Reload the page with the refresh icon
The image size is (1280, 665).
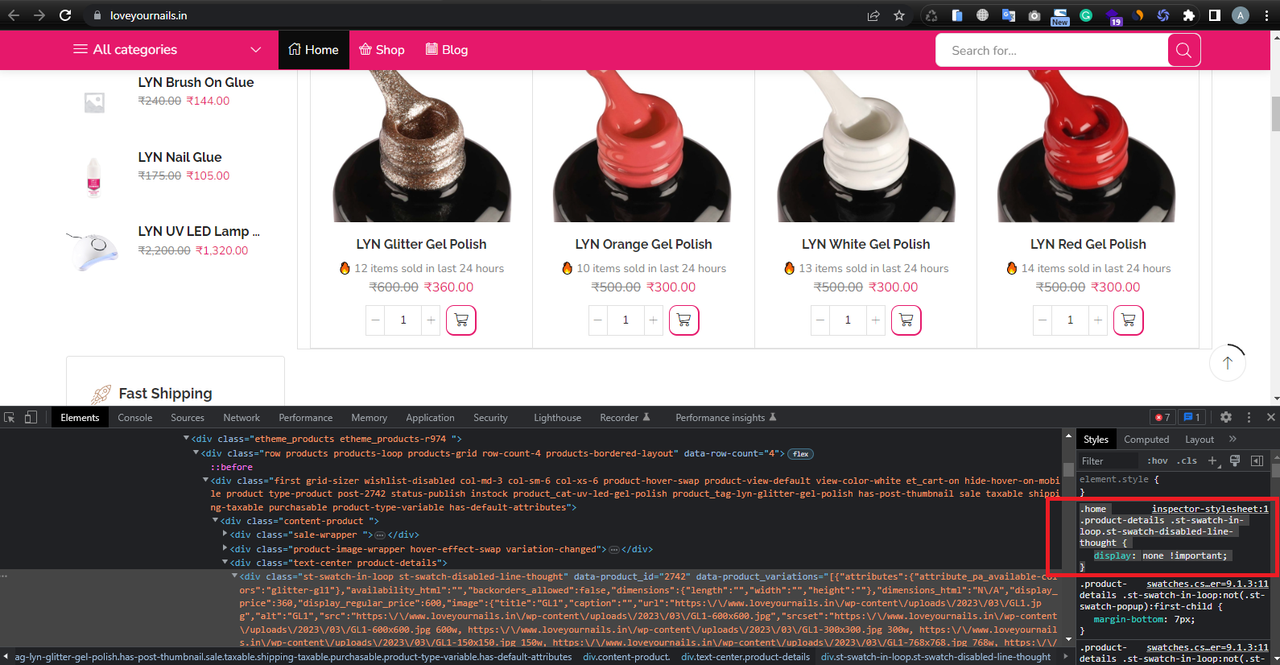[65, 16]
